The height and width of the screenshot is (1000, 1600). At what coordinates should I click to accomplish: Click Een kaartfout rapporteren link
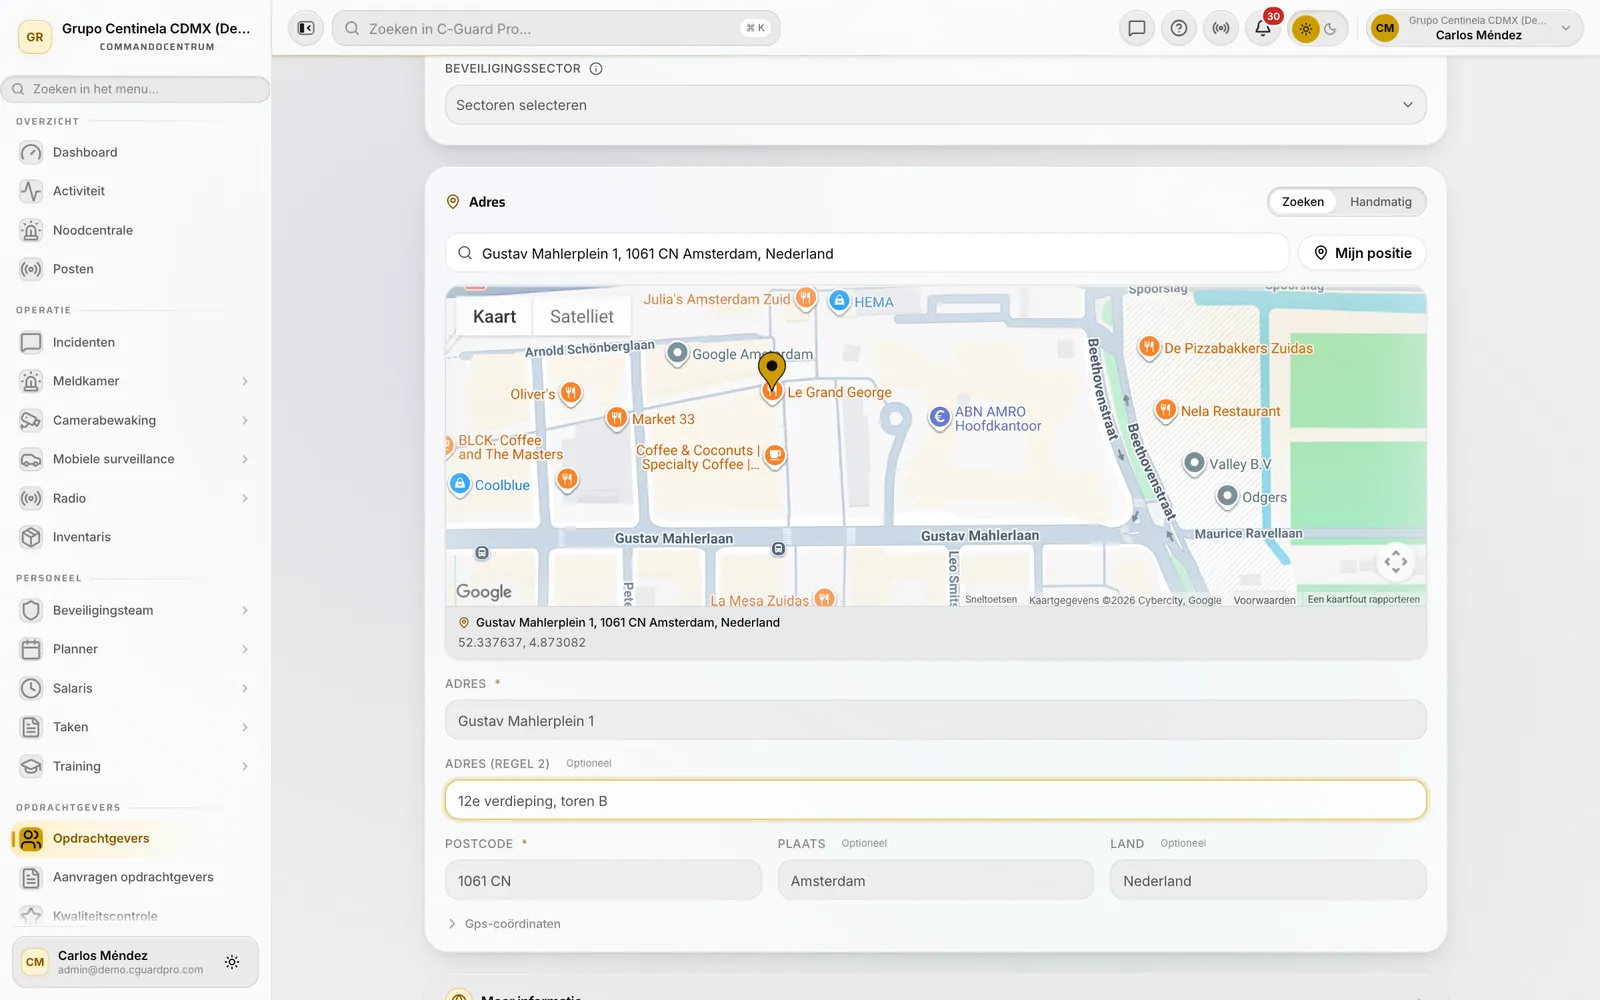[x=1363, y=600]
